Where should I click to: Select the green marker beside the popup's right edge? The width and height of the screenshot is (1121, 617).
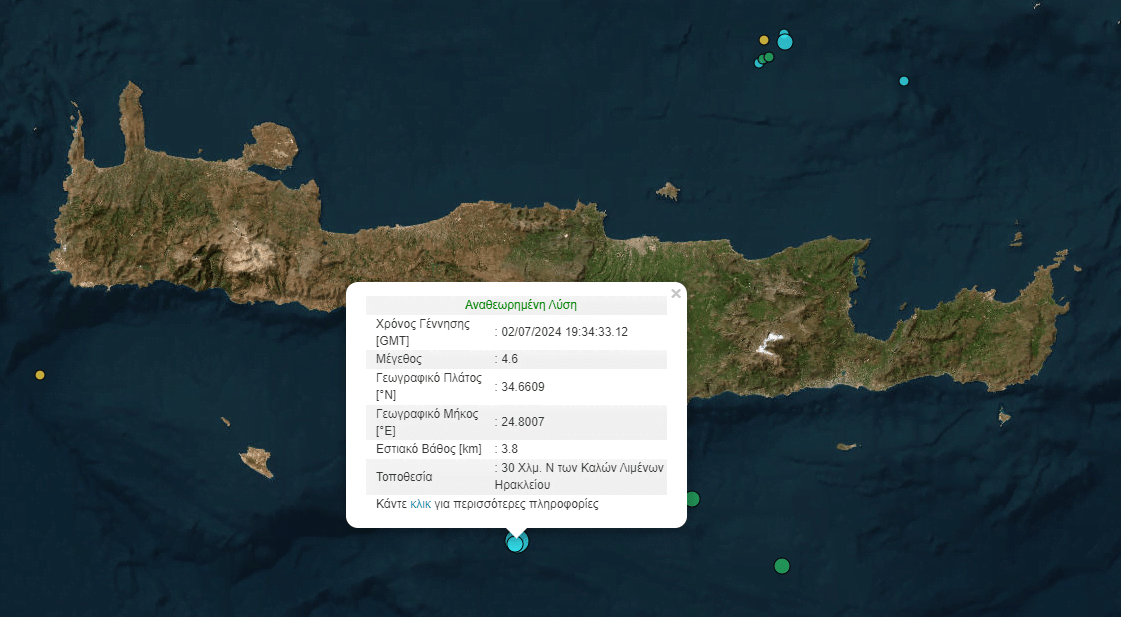(692, 499)
